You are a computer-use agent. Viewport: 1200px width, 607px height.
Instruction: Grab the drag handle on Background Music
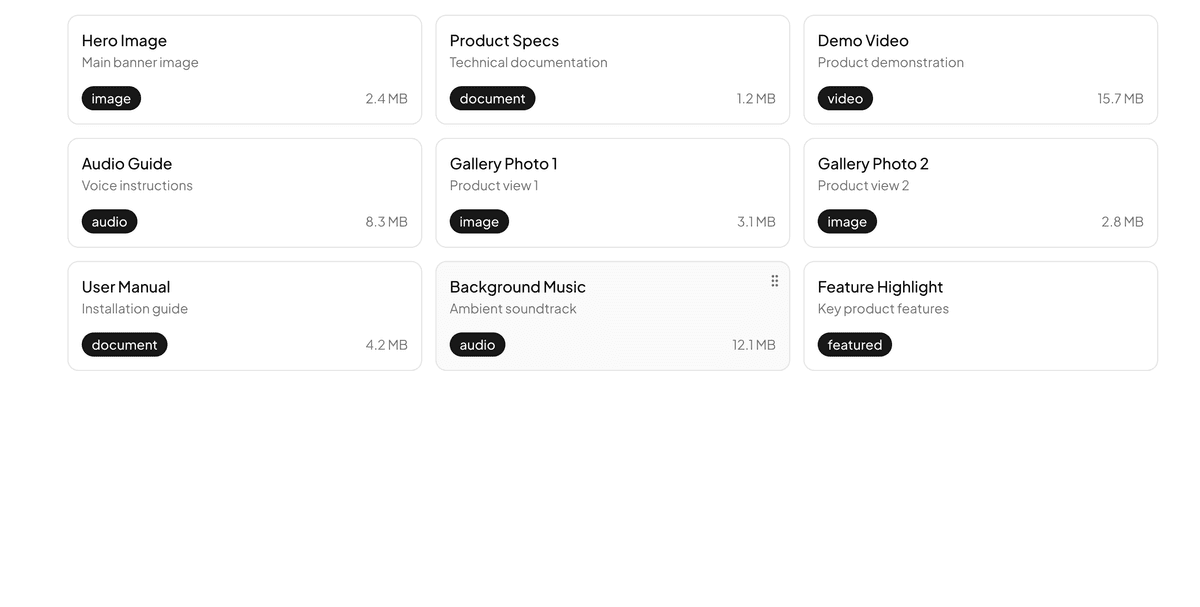(775, 281)
